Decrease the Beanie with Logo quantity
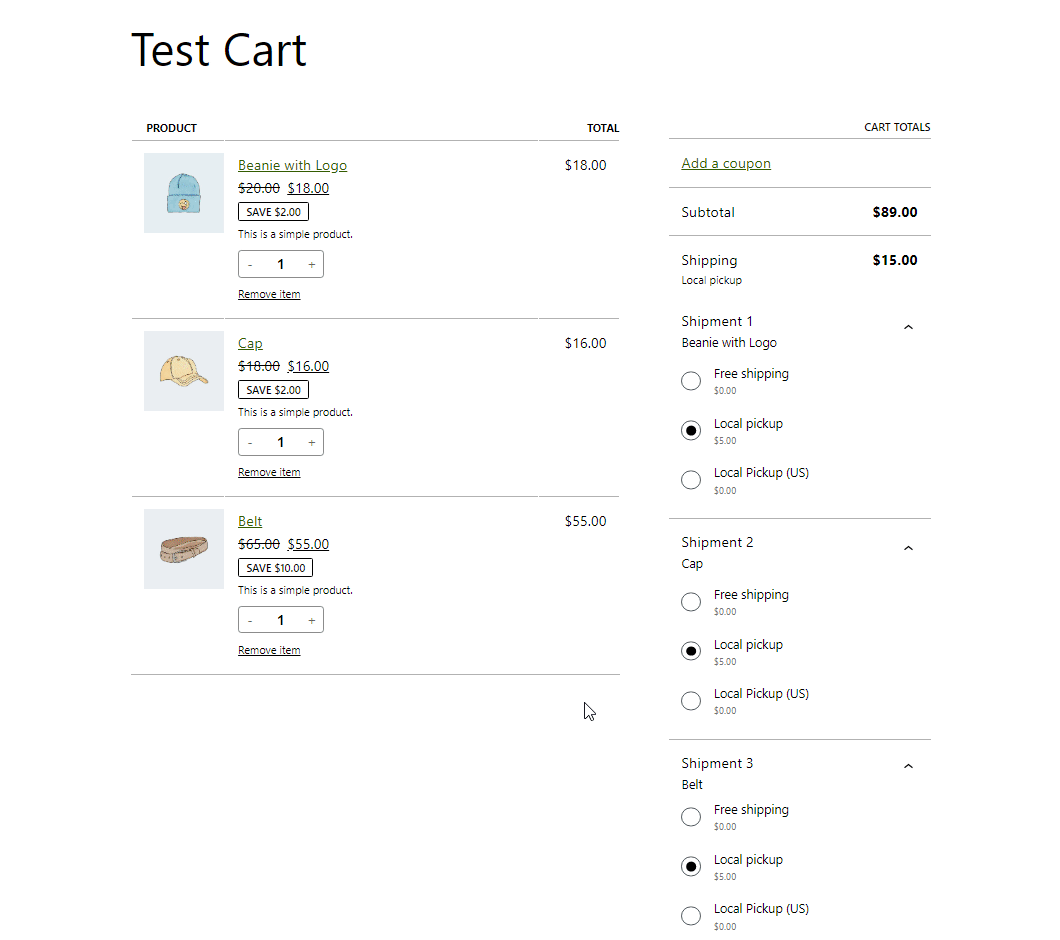Viewport: 1060px width, 940px height. [x=250, y=264]
